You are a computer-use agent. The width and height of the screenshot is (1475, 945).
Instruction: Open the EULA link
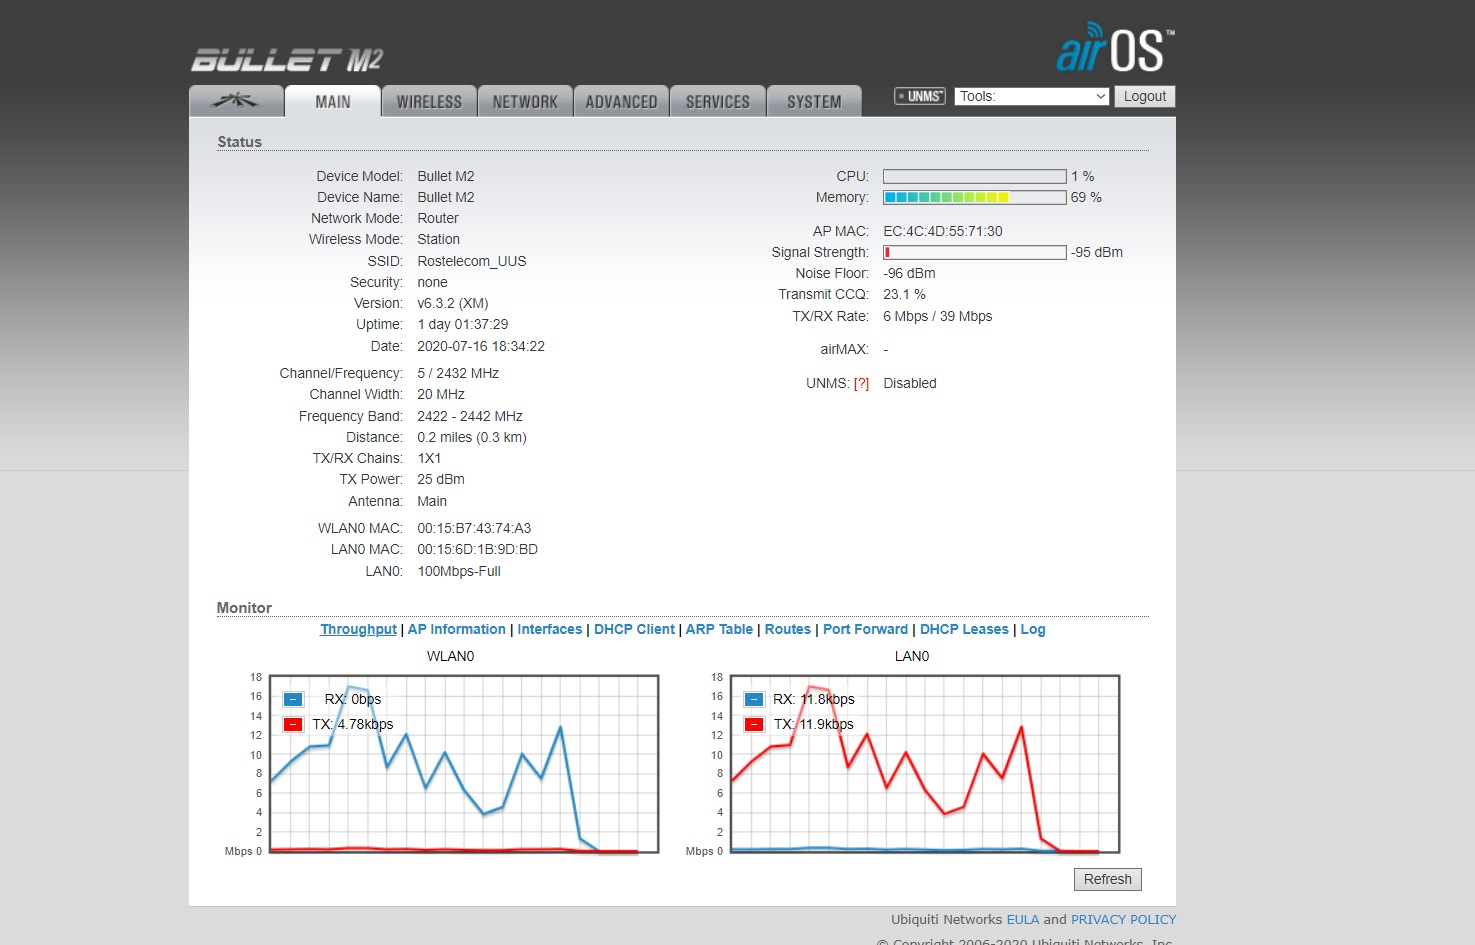(x=1023, y=919)
